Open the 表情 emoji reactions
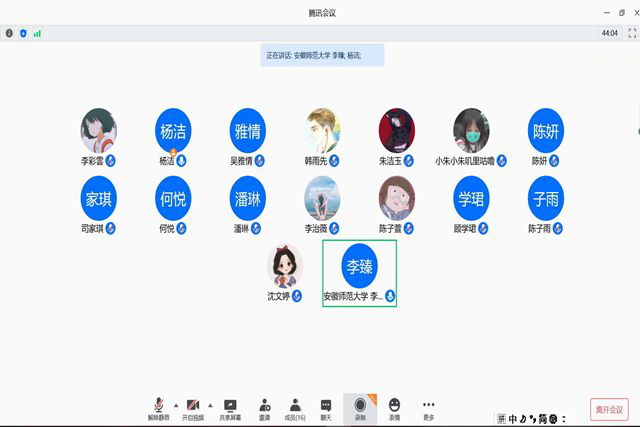The image size is (640, 427). [394, 408]
